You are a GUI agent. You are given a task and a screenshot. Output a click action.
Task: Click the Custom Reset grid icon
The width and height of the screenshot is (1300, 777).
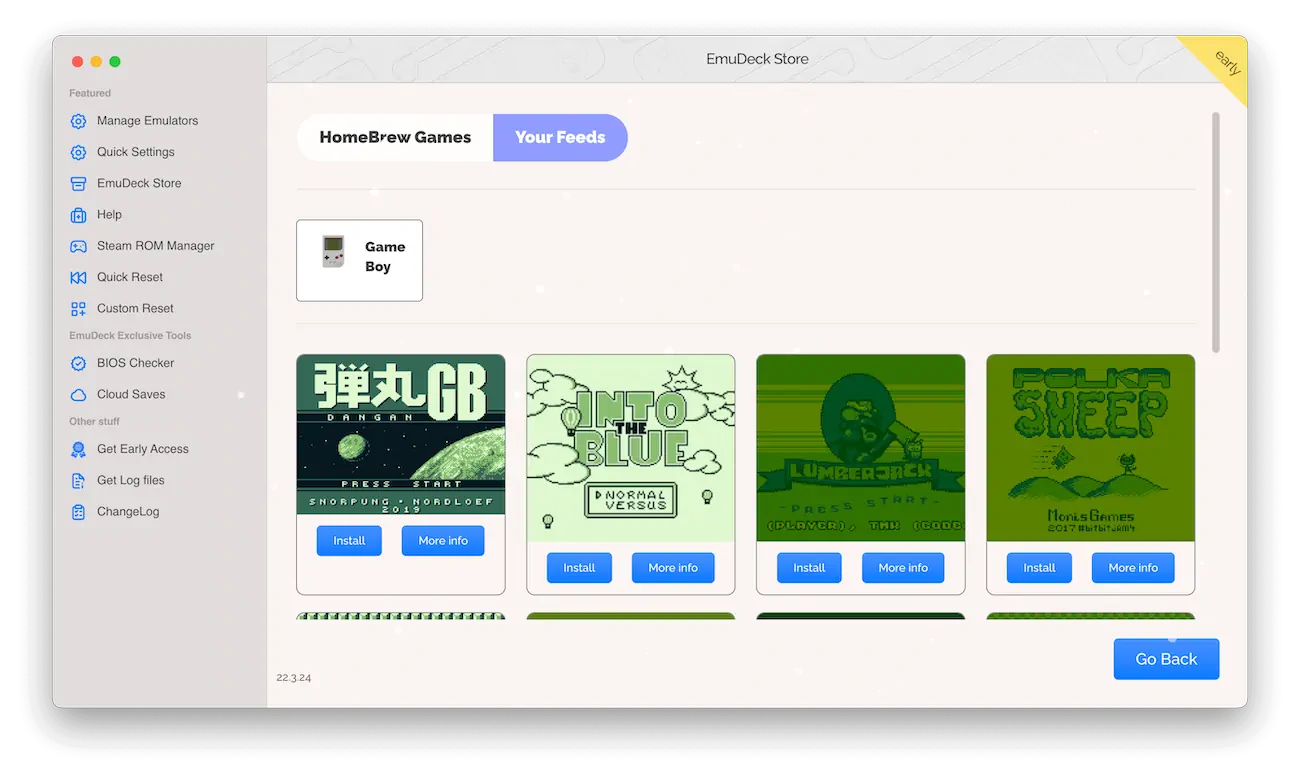pyautogui.click(x=78, y=309)
